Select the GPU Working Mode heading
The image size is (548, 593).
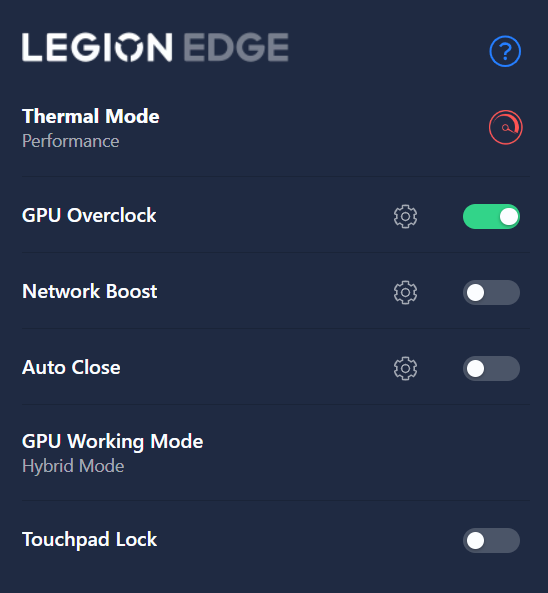point(113,441)
